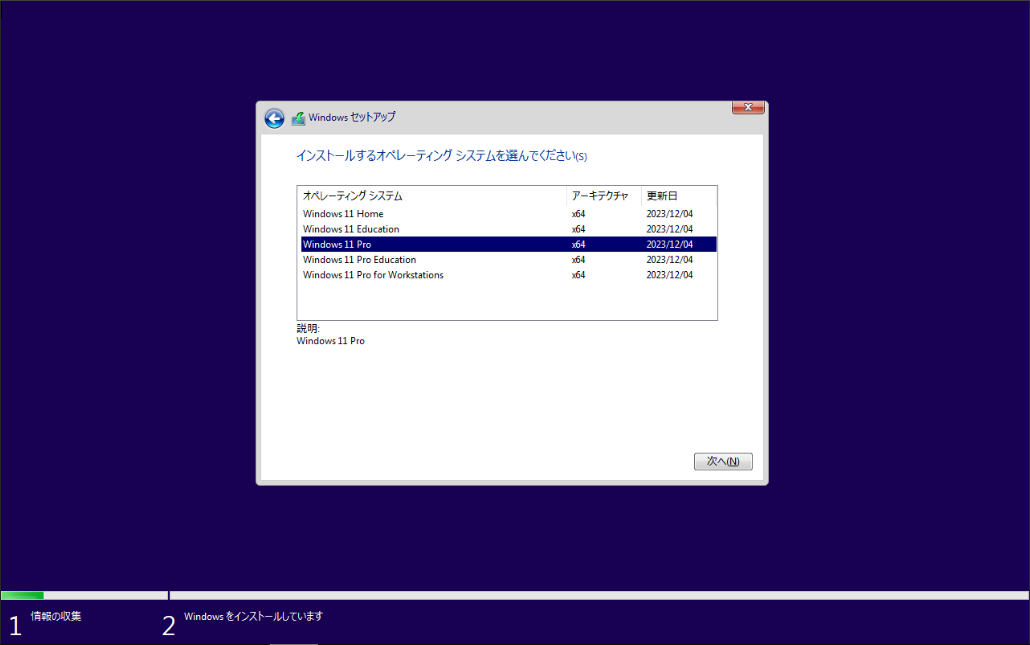Select Windows 11 Home from the list
This screenshot has width=1030, height=645.
343,213
